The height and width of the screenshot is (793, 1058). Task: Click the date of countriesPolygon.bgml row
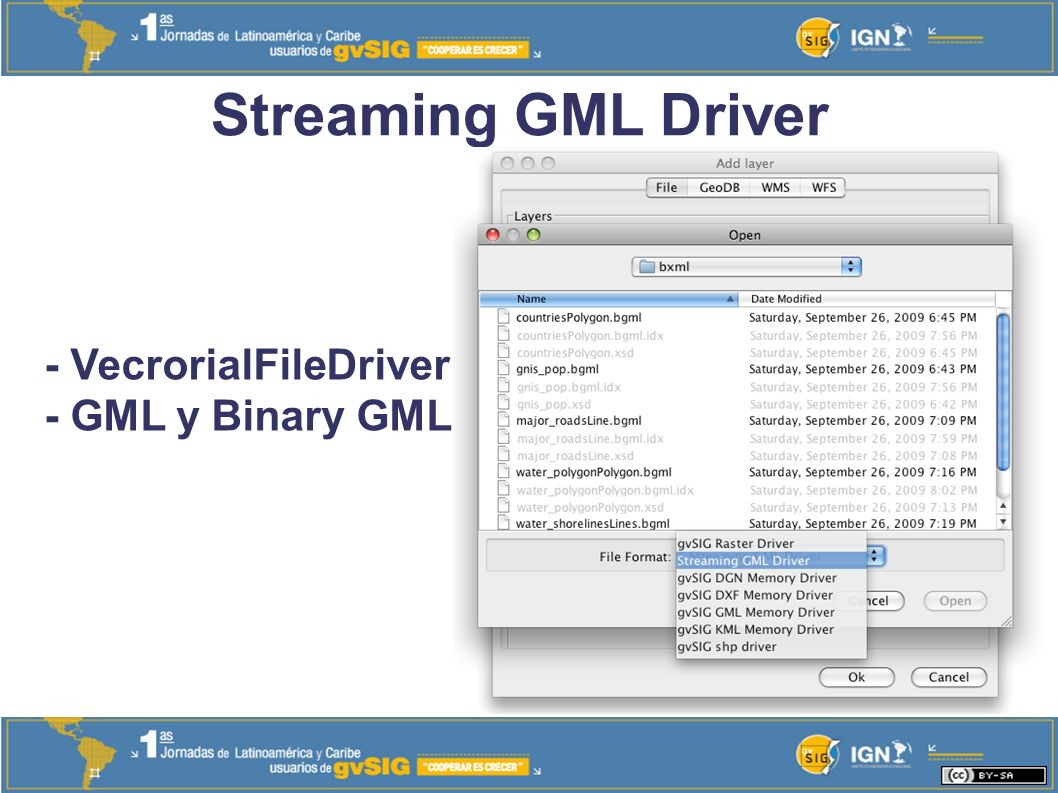862,317
